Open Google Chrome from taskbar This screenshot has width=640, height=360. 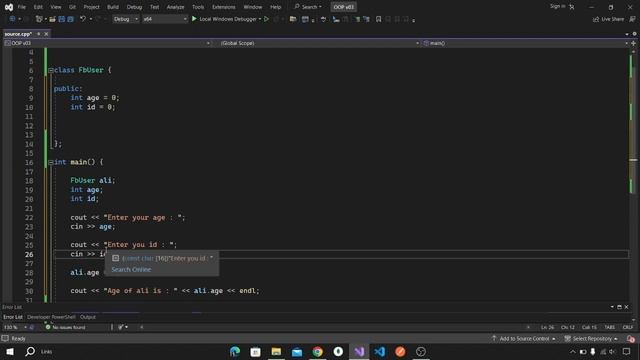[x=318, y=351]
